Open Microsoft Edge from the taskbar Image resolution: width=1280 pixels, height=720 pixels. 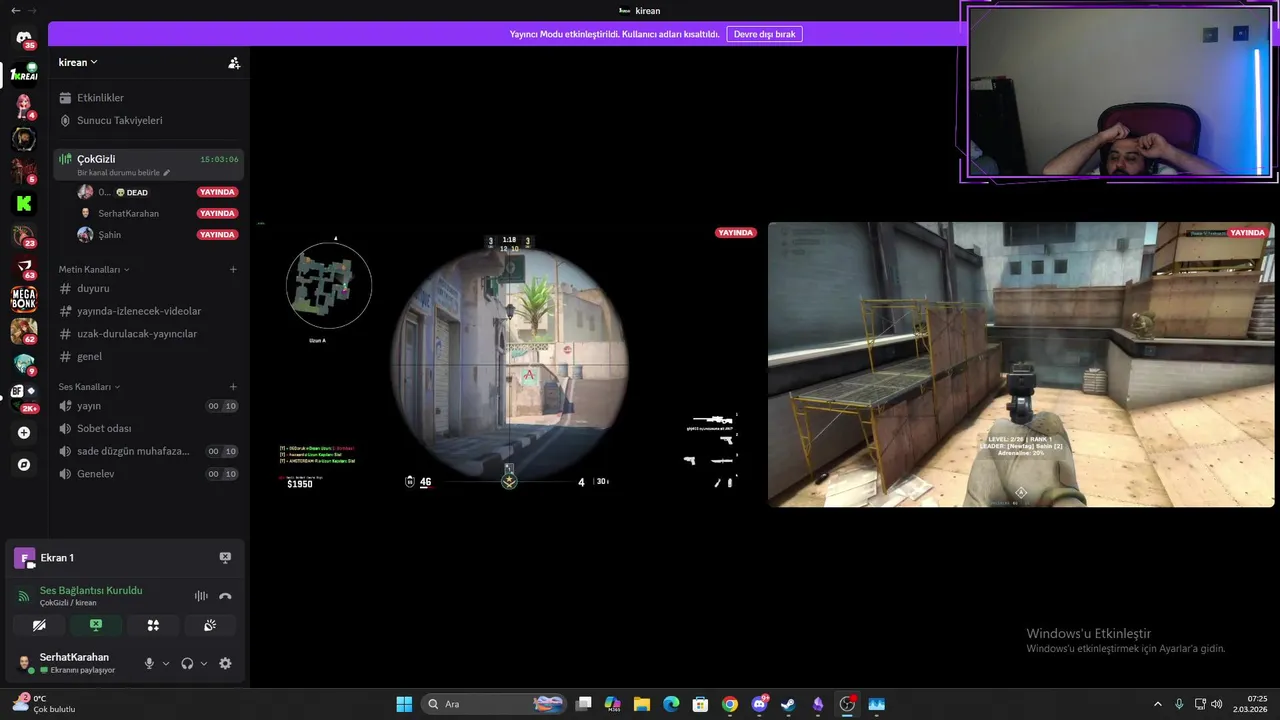(x=671, y=704)
